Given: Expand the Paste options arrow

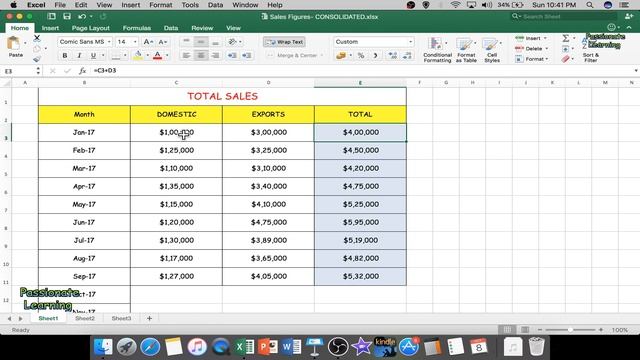Looking at the screenshot, I should [25, 43].
